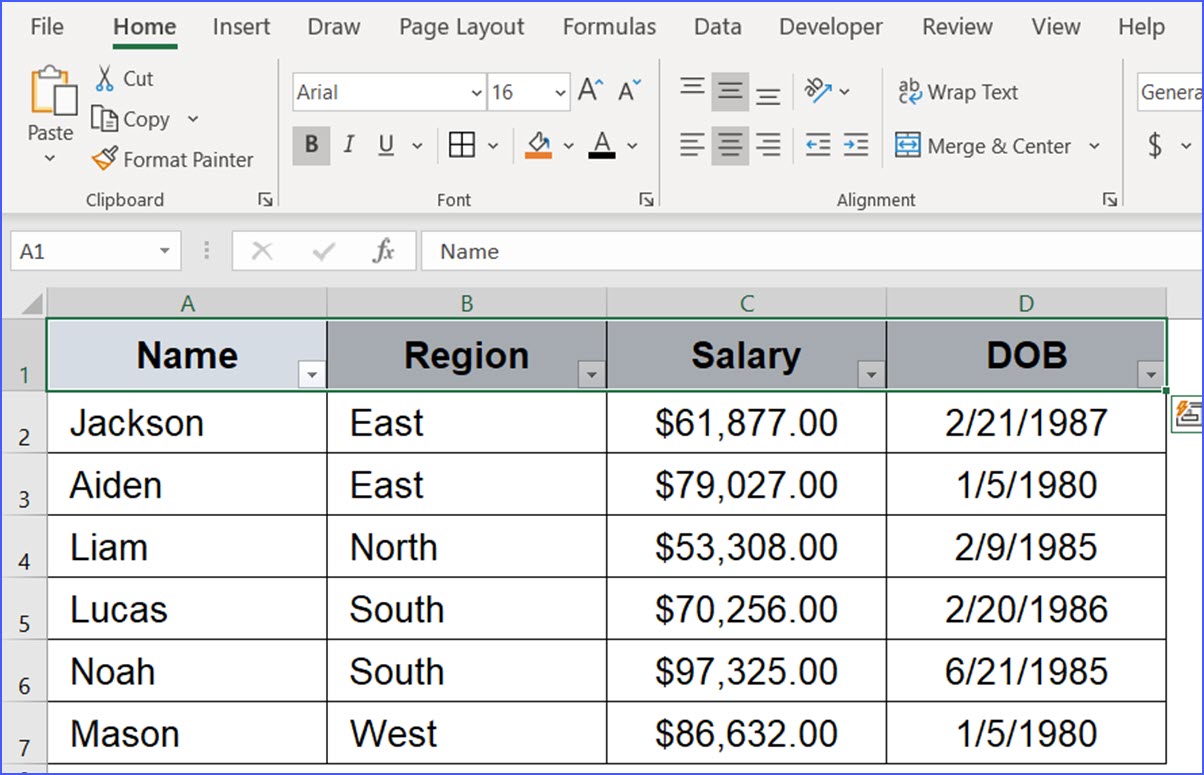Open the Region column filter dropdown

(592, 375)
